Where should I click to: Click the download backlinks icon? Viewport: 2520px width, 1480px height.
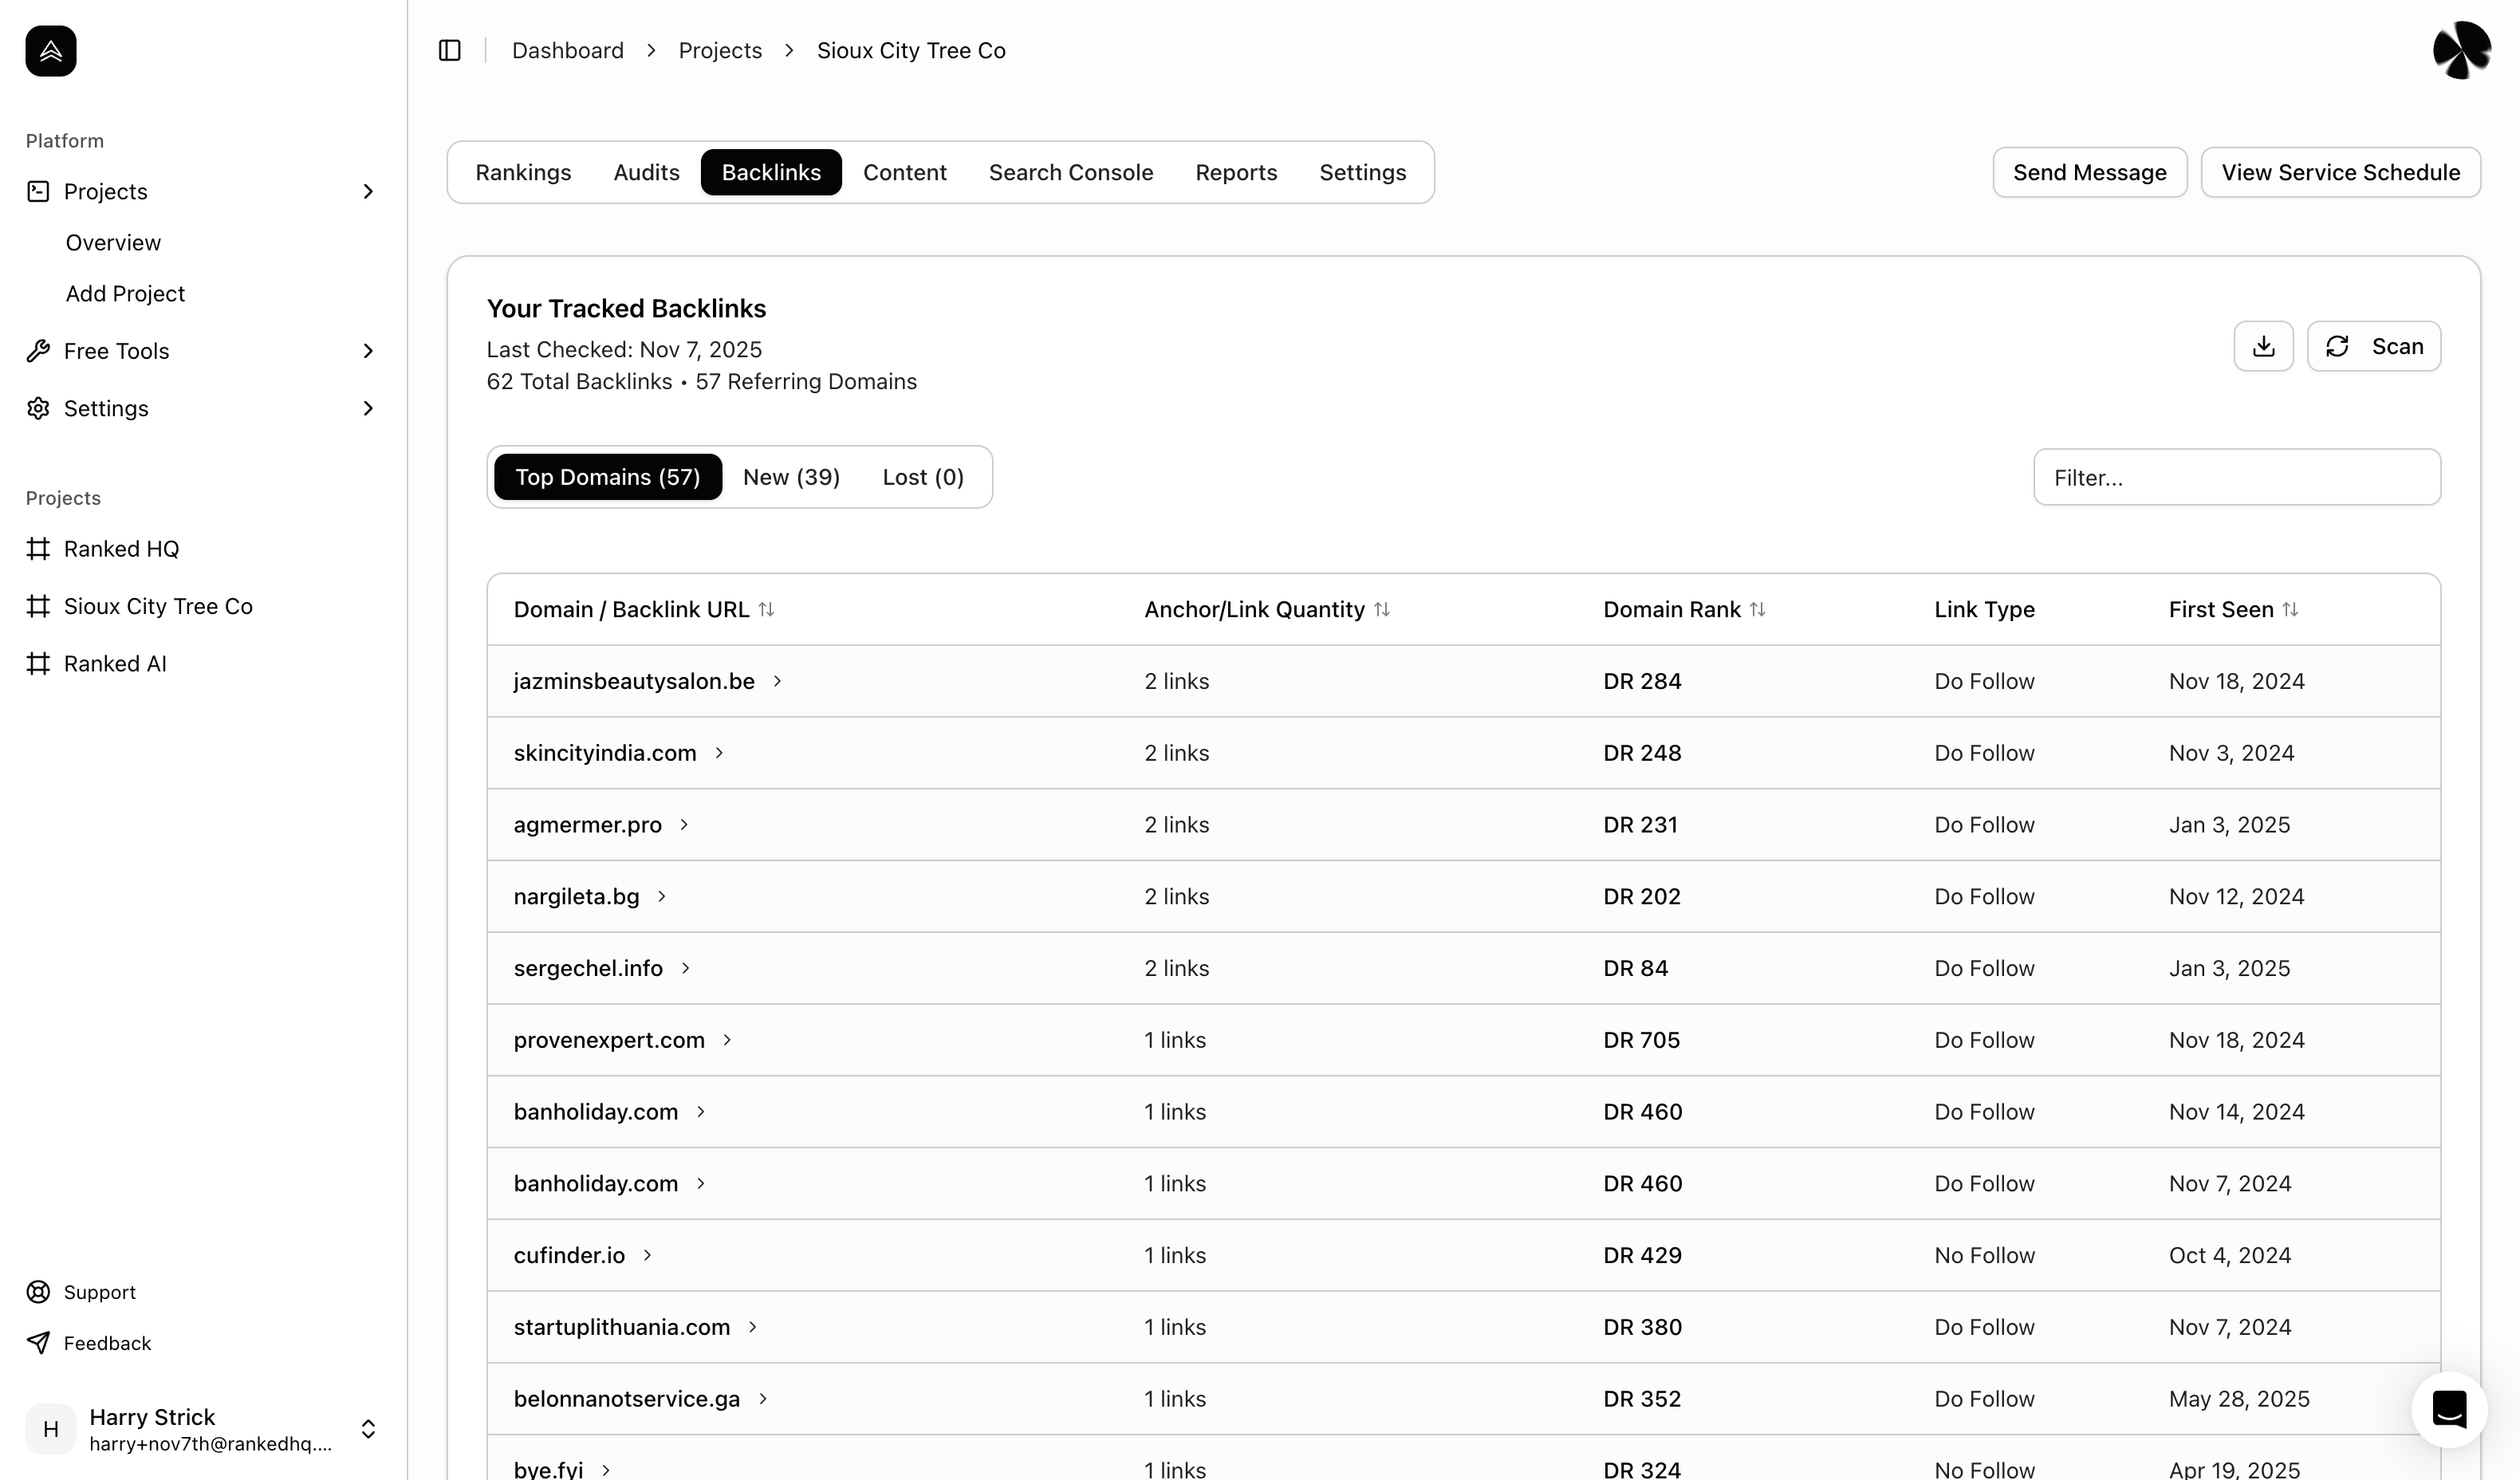click(2263, 346)
